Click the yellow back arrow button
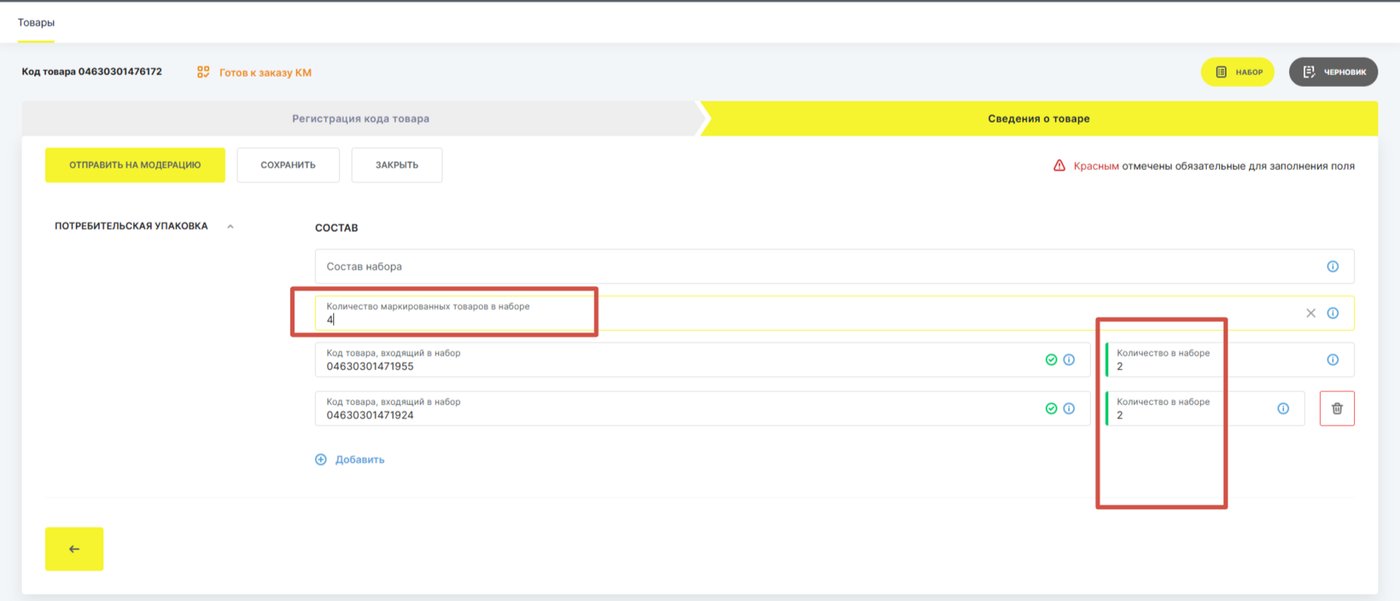This screenshot has width=1400, height=601. point(74,549)
